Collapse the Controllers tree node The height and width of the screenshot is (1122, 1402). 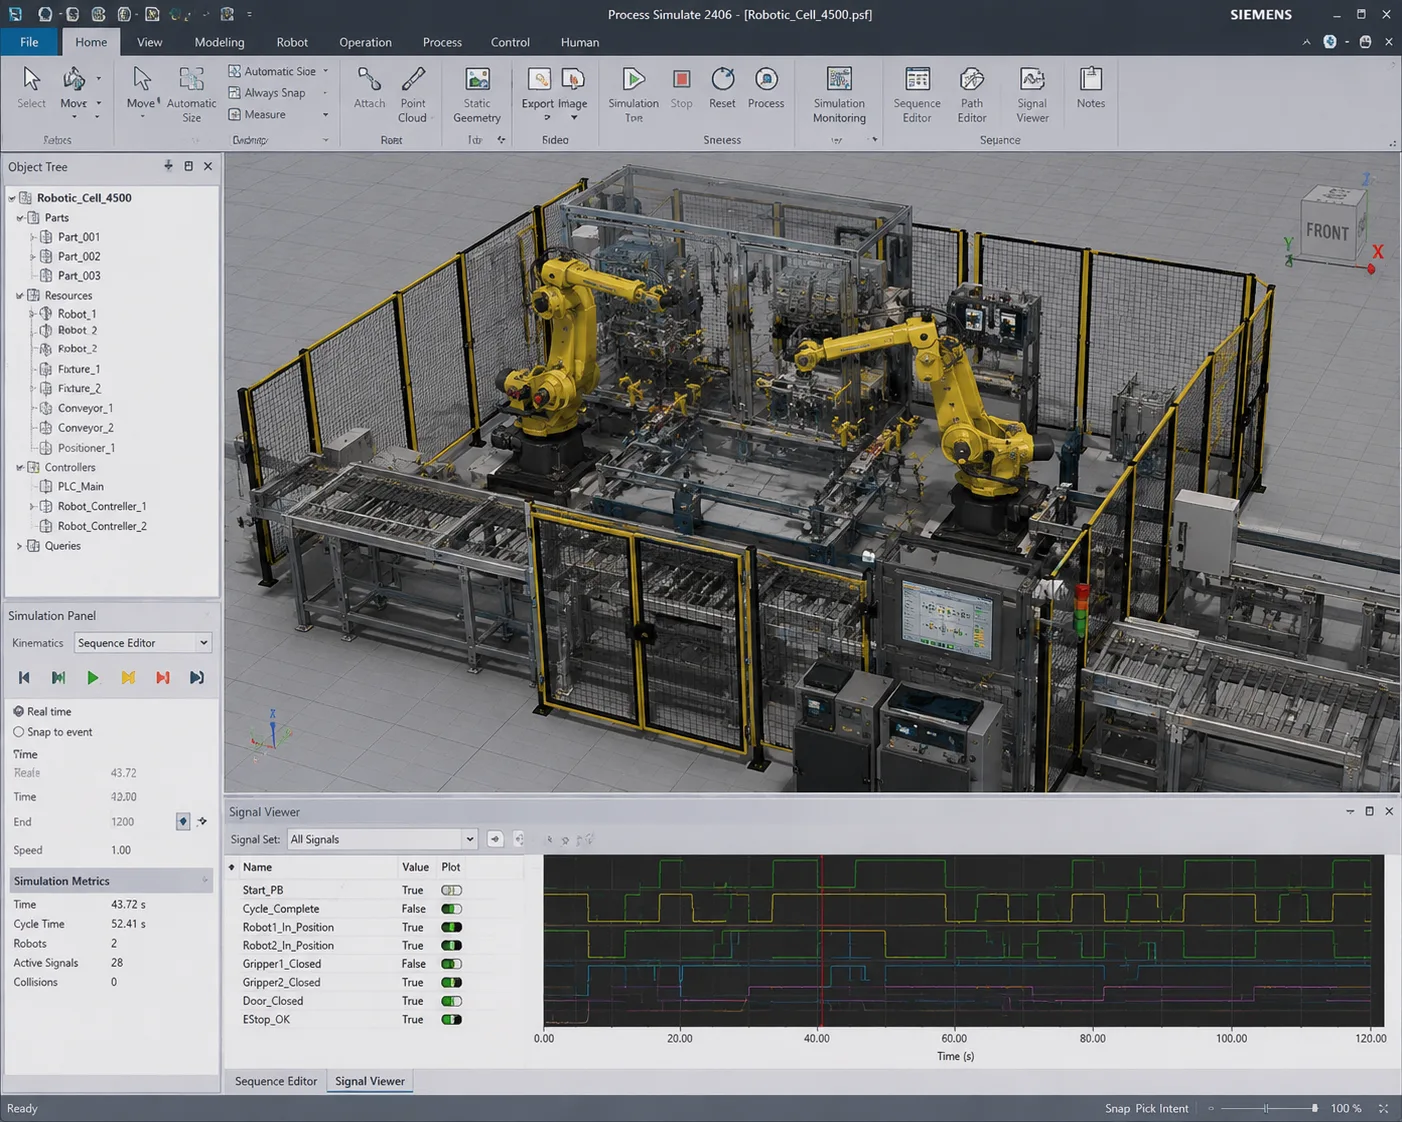[20, 467]
